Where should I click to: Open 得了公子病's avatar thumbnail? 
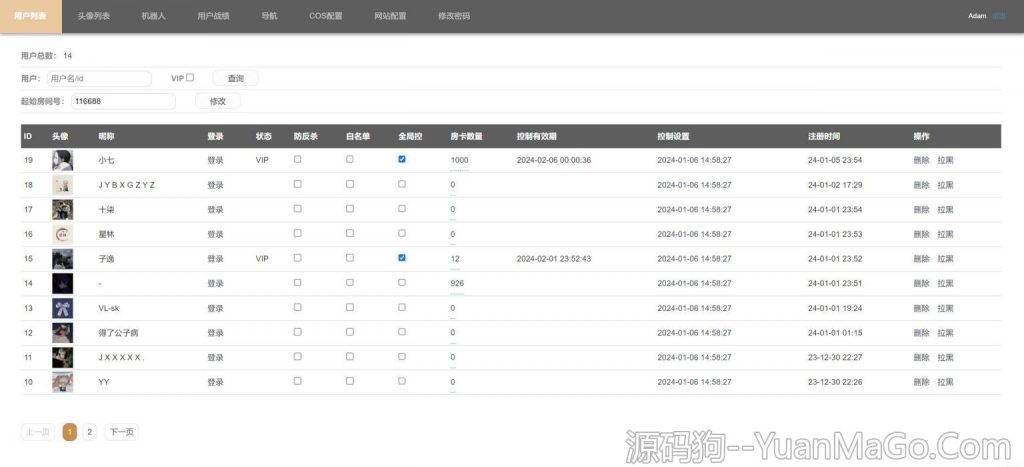[x=63, y=332]
